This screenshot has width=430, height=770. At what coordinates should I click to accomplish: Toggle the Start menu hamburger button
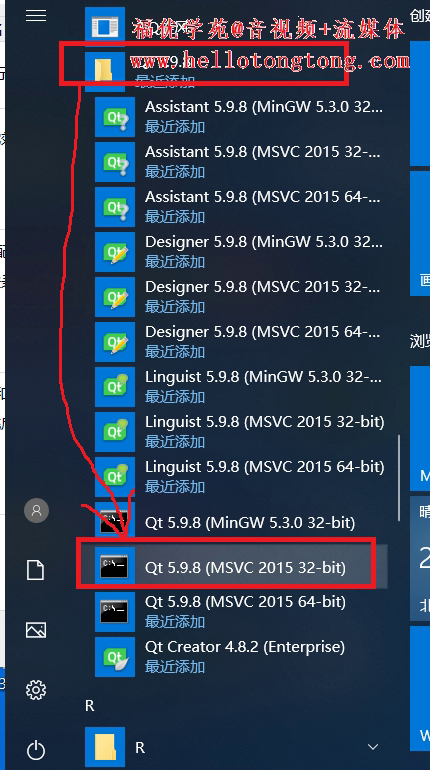point(36,16)
